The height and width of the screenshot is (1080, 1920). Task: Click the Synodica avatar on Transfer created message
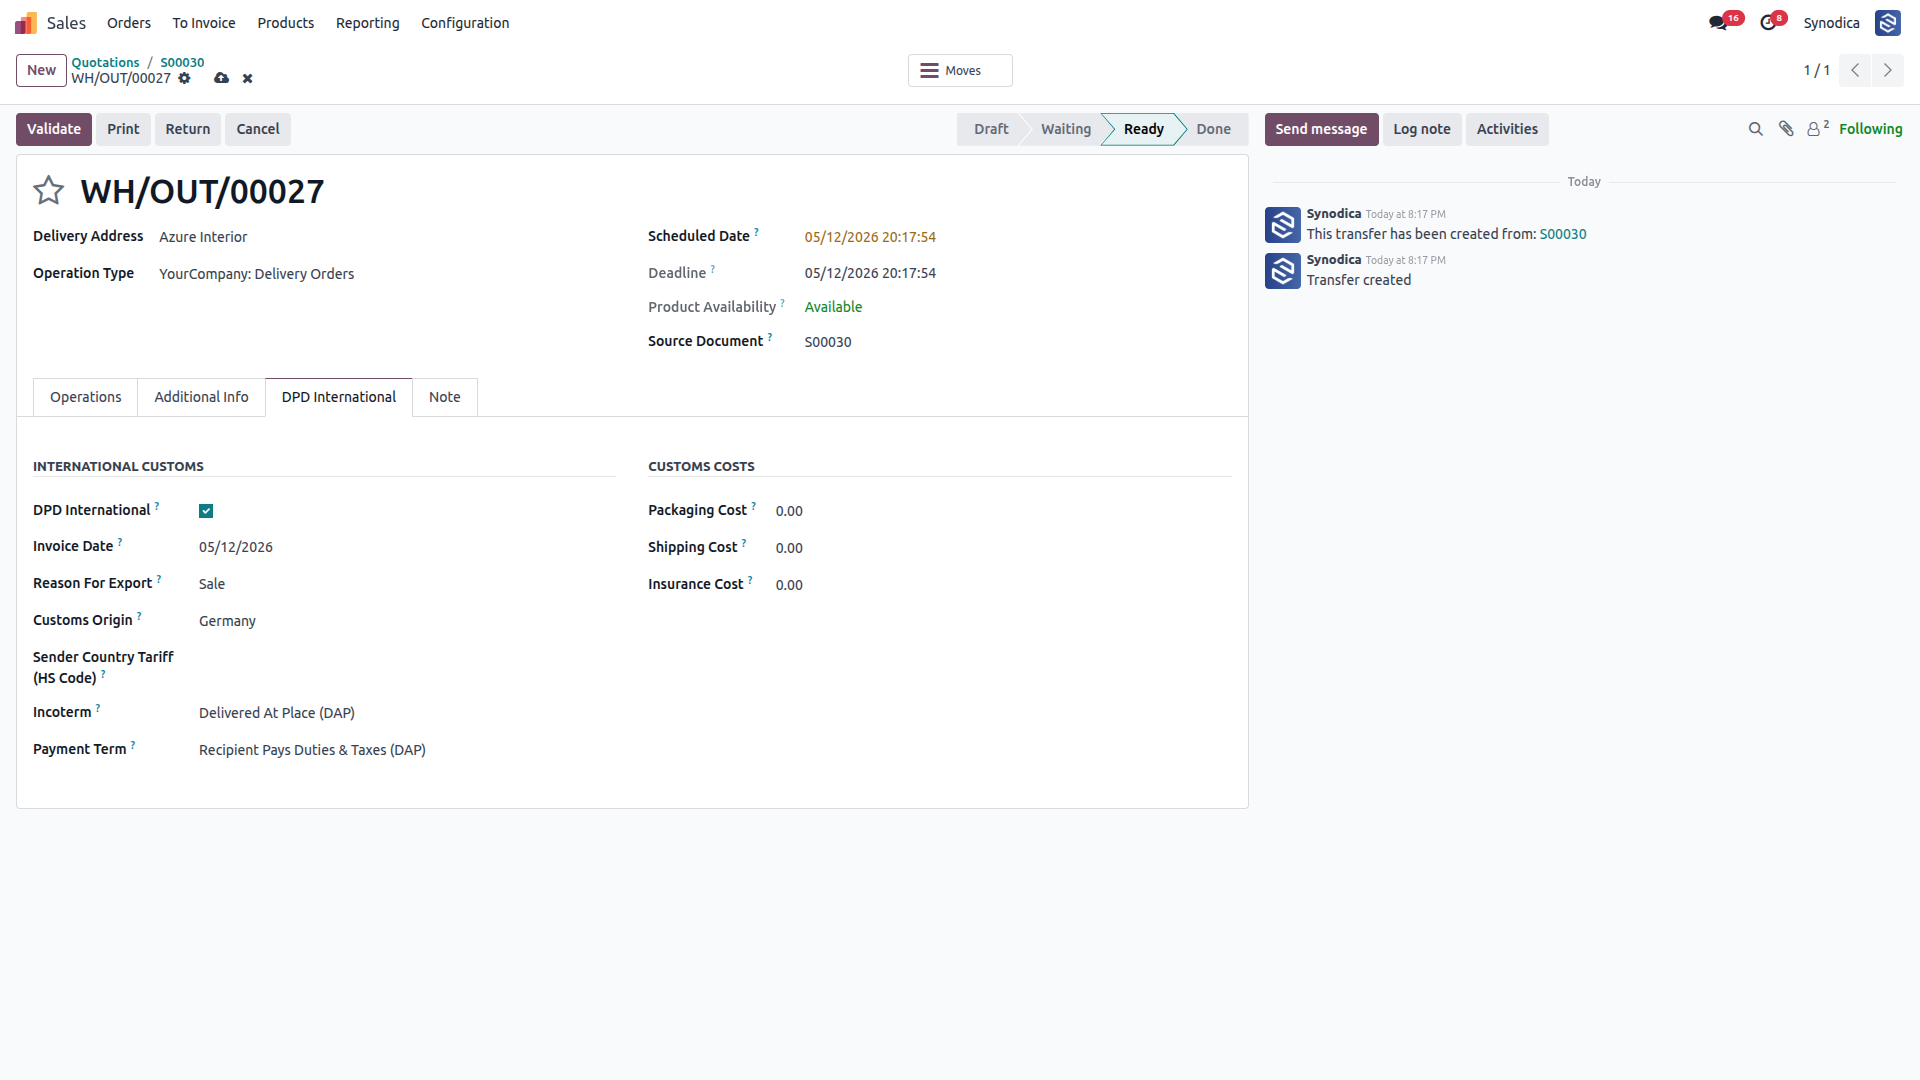tap(1282, 271)
